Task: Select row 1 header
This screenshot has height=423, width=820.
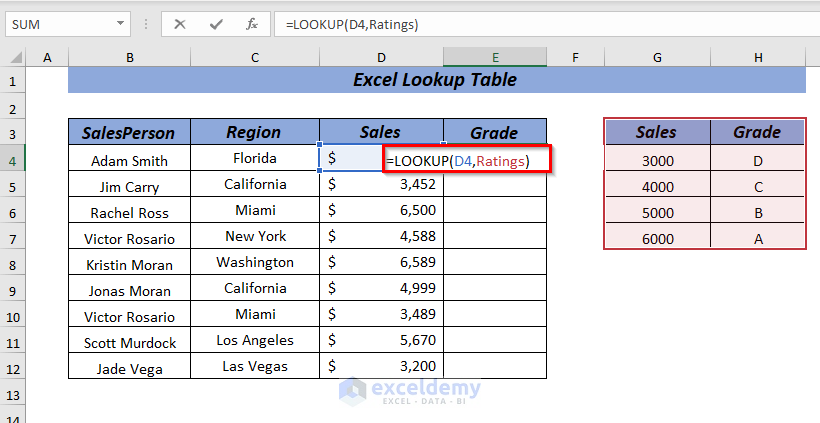Action: [13, 82]
